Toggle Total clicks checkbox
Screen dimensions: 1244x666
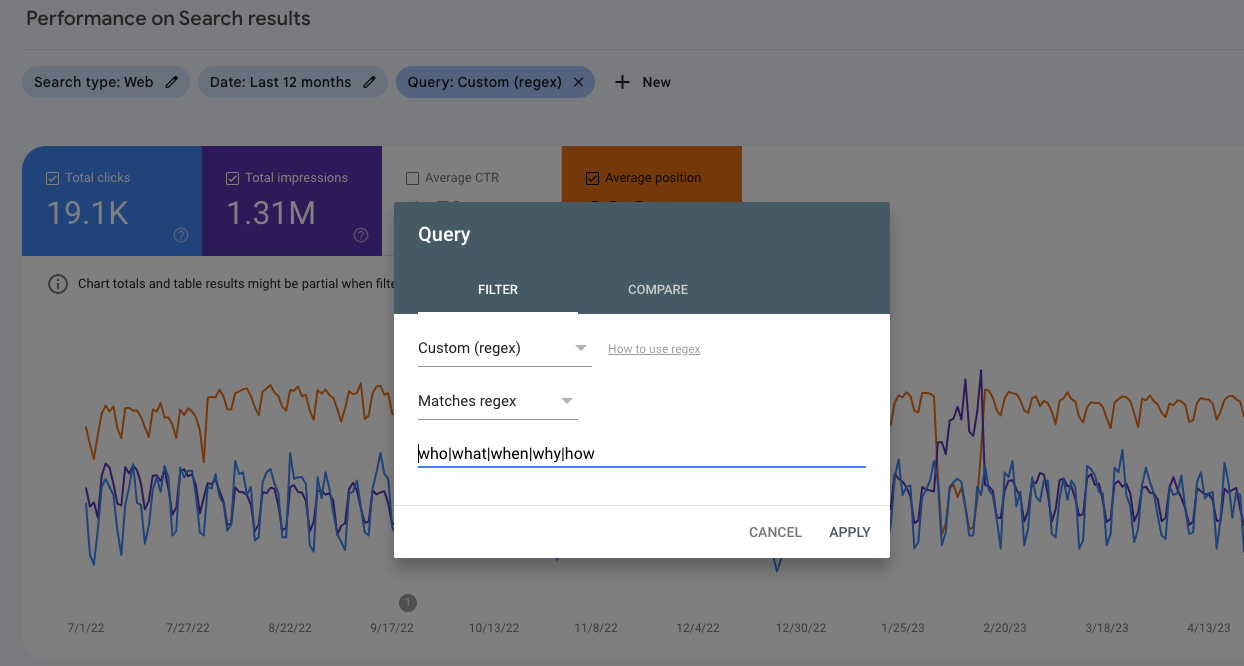tap(52, 178)
